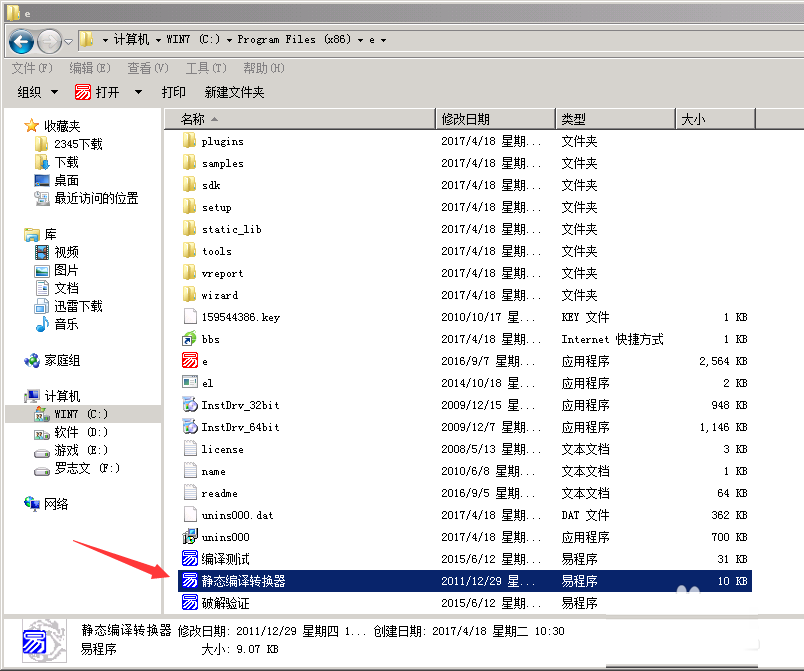The image size is (804, 671).
Task: Expand the e folder breadcrumb arrow
Action: point(384,40)
